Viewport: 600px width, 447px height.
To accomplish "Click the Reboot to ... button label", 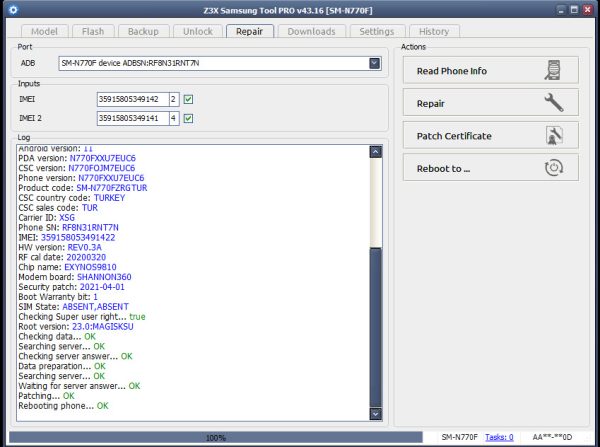I will 443,169.
